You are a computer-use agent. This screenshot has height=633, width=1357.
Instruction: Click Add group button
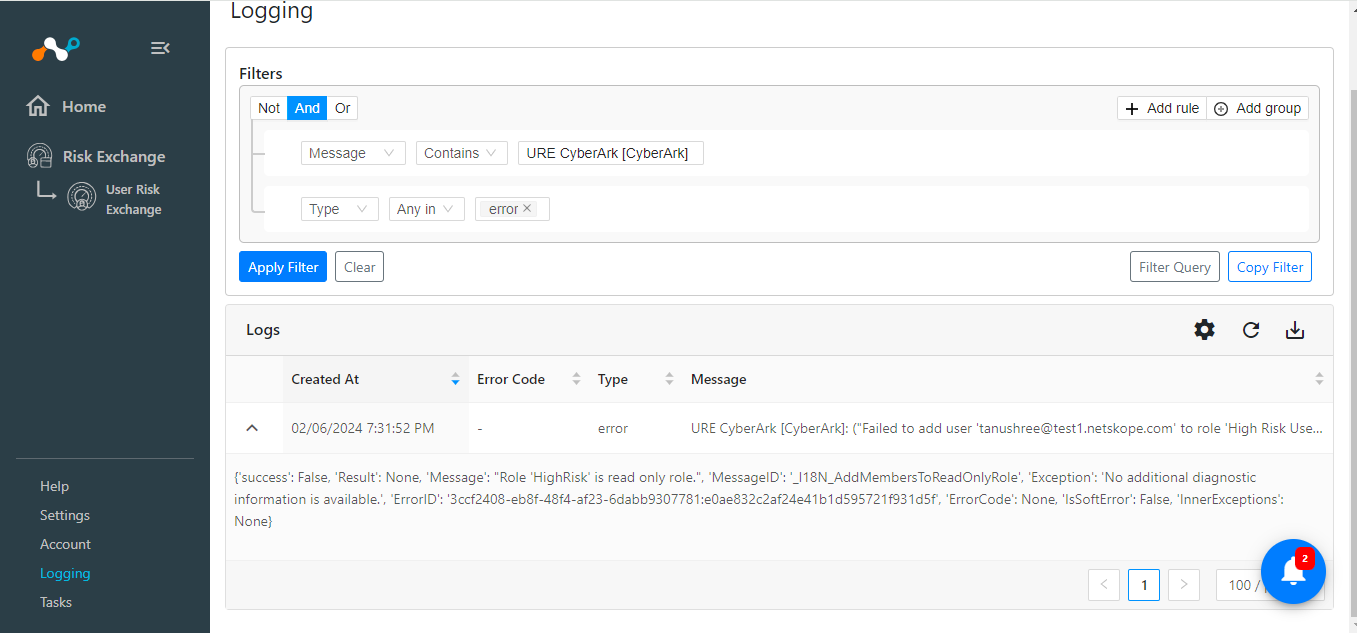(x=1258, y=108)
